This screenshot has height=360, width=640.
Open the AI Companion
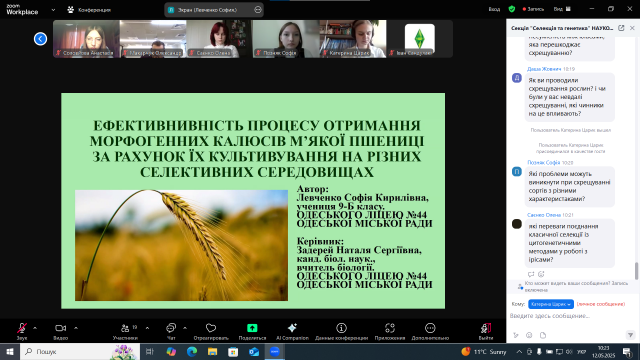click(x=292, y=331)
